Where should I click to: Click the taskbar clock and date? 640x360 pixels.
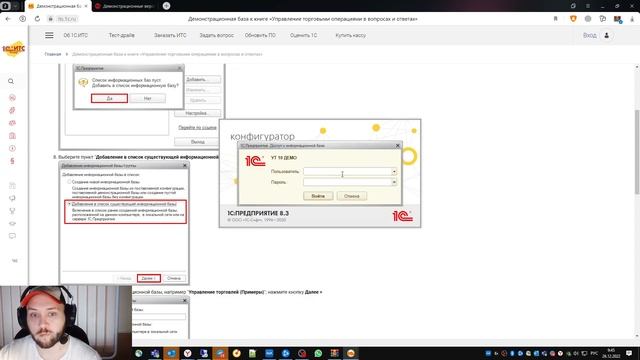tap(611, 353)
